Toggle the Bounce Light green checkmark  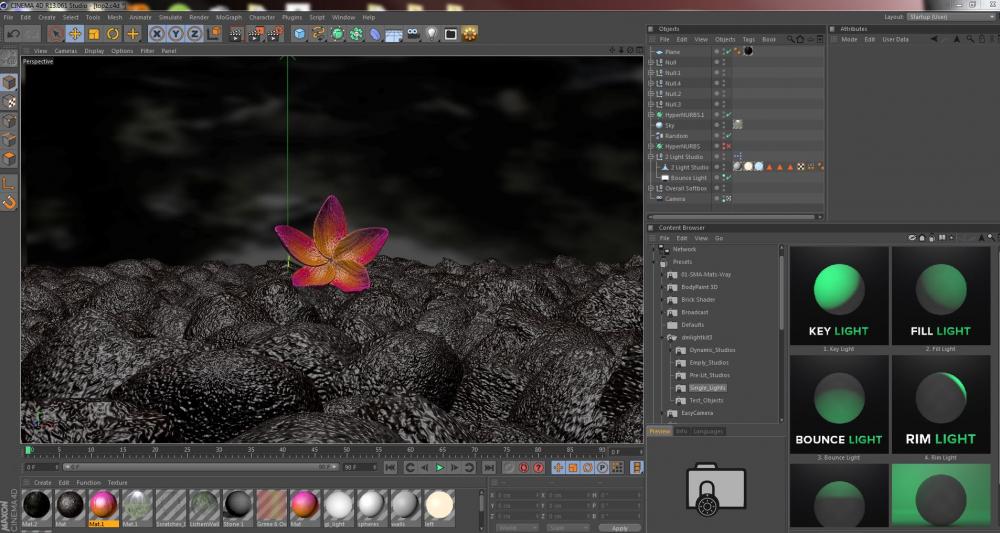coord(727,178)
